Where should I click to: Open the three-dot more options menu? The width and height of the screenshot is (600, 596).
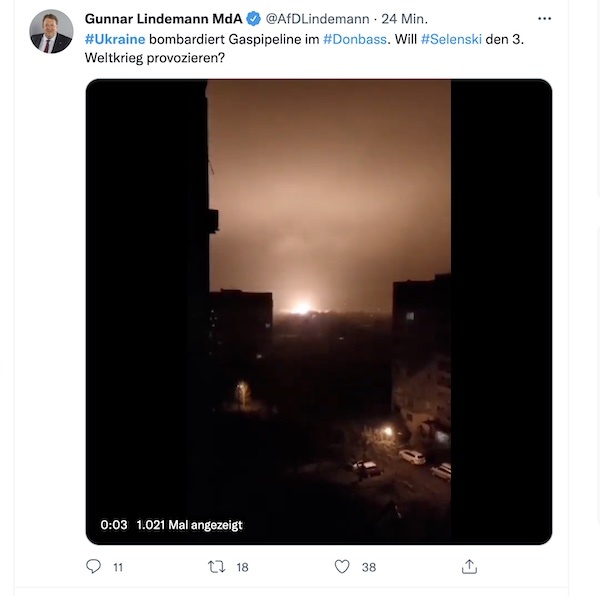tap(544, 18)
